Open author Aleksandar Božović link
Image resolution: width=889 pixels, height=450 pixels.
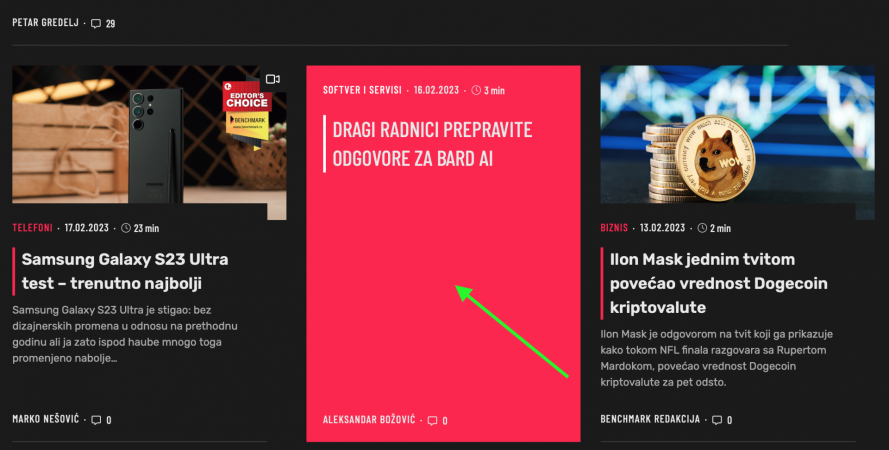click(369, 420)
